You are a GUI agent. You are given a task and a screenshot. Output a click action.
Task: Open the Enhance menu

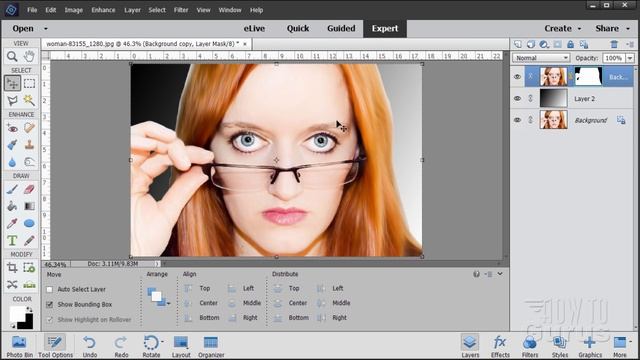click(x=103, y=10)
